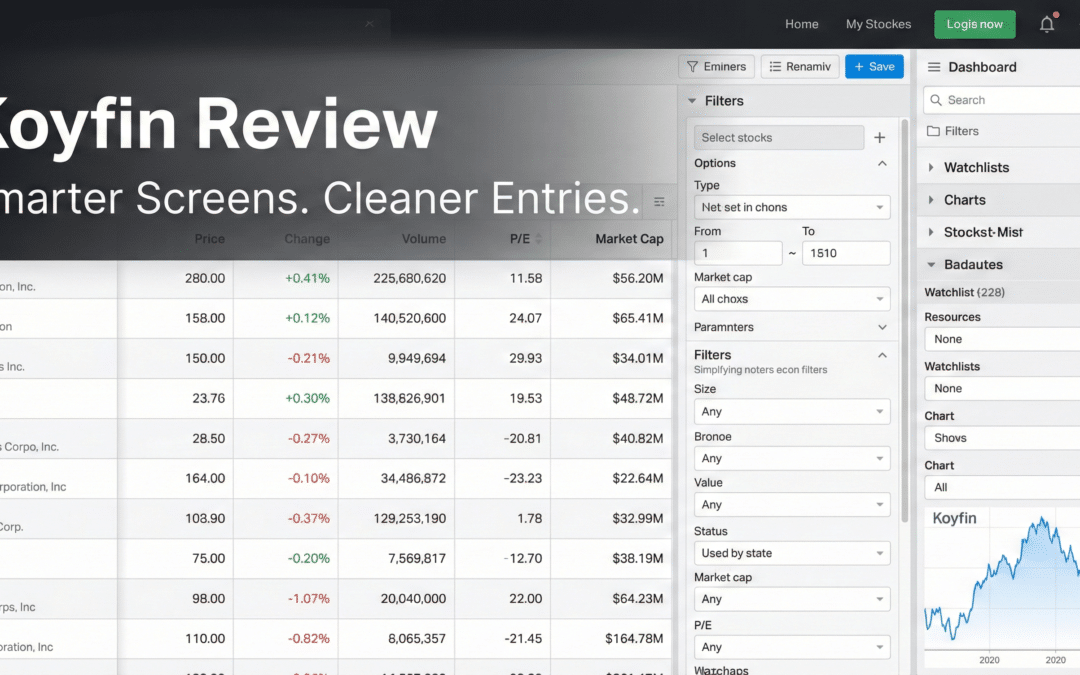Click the table column settings icon
Screen dimensions: 1080x675
pos(659,202)
